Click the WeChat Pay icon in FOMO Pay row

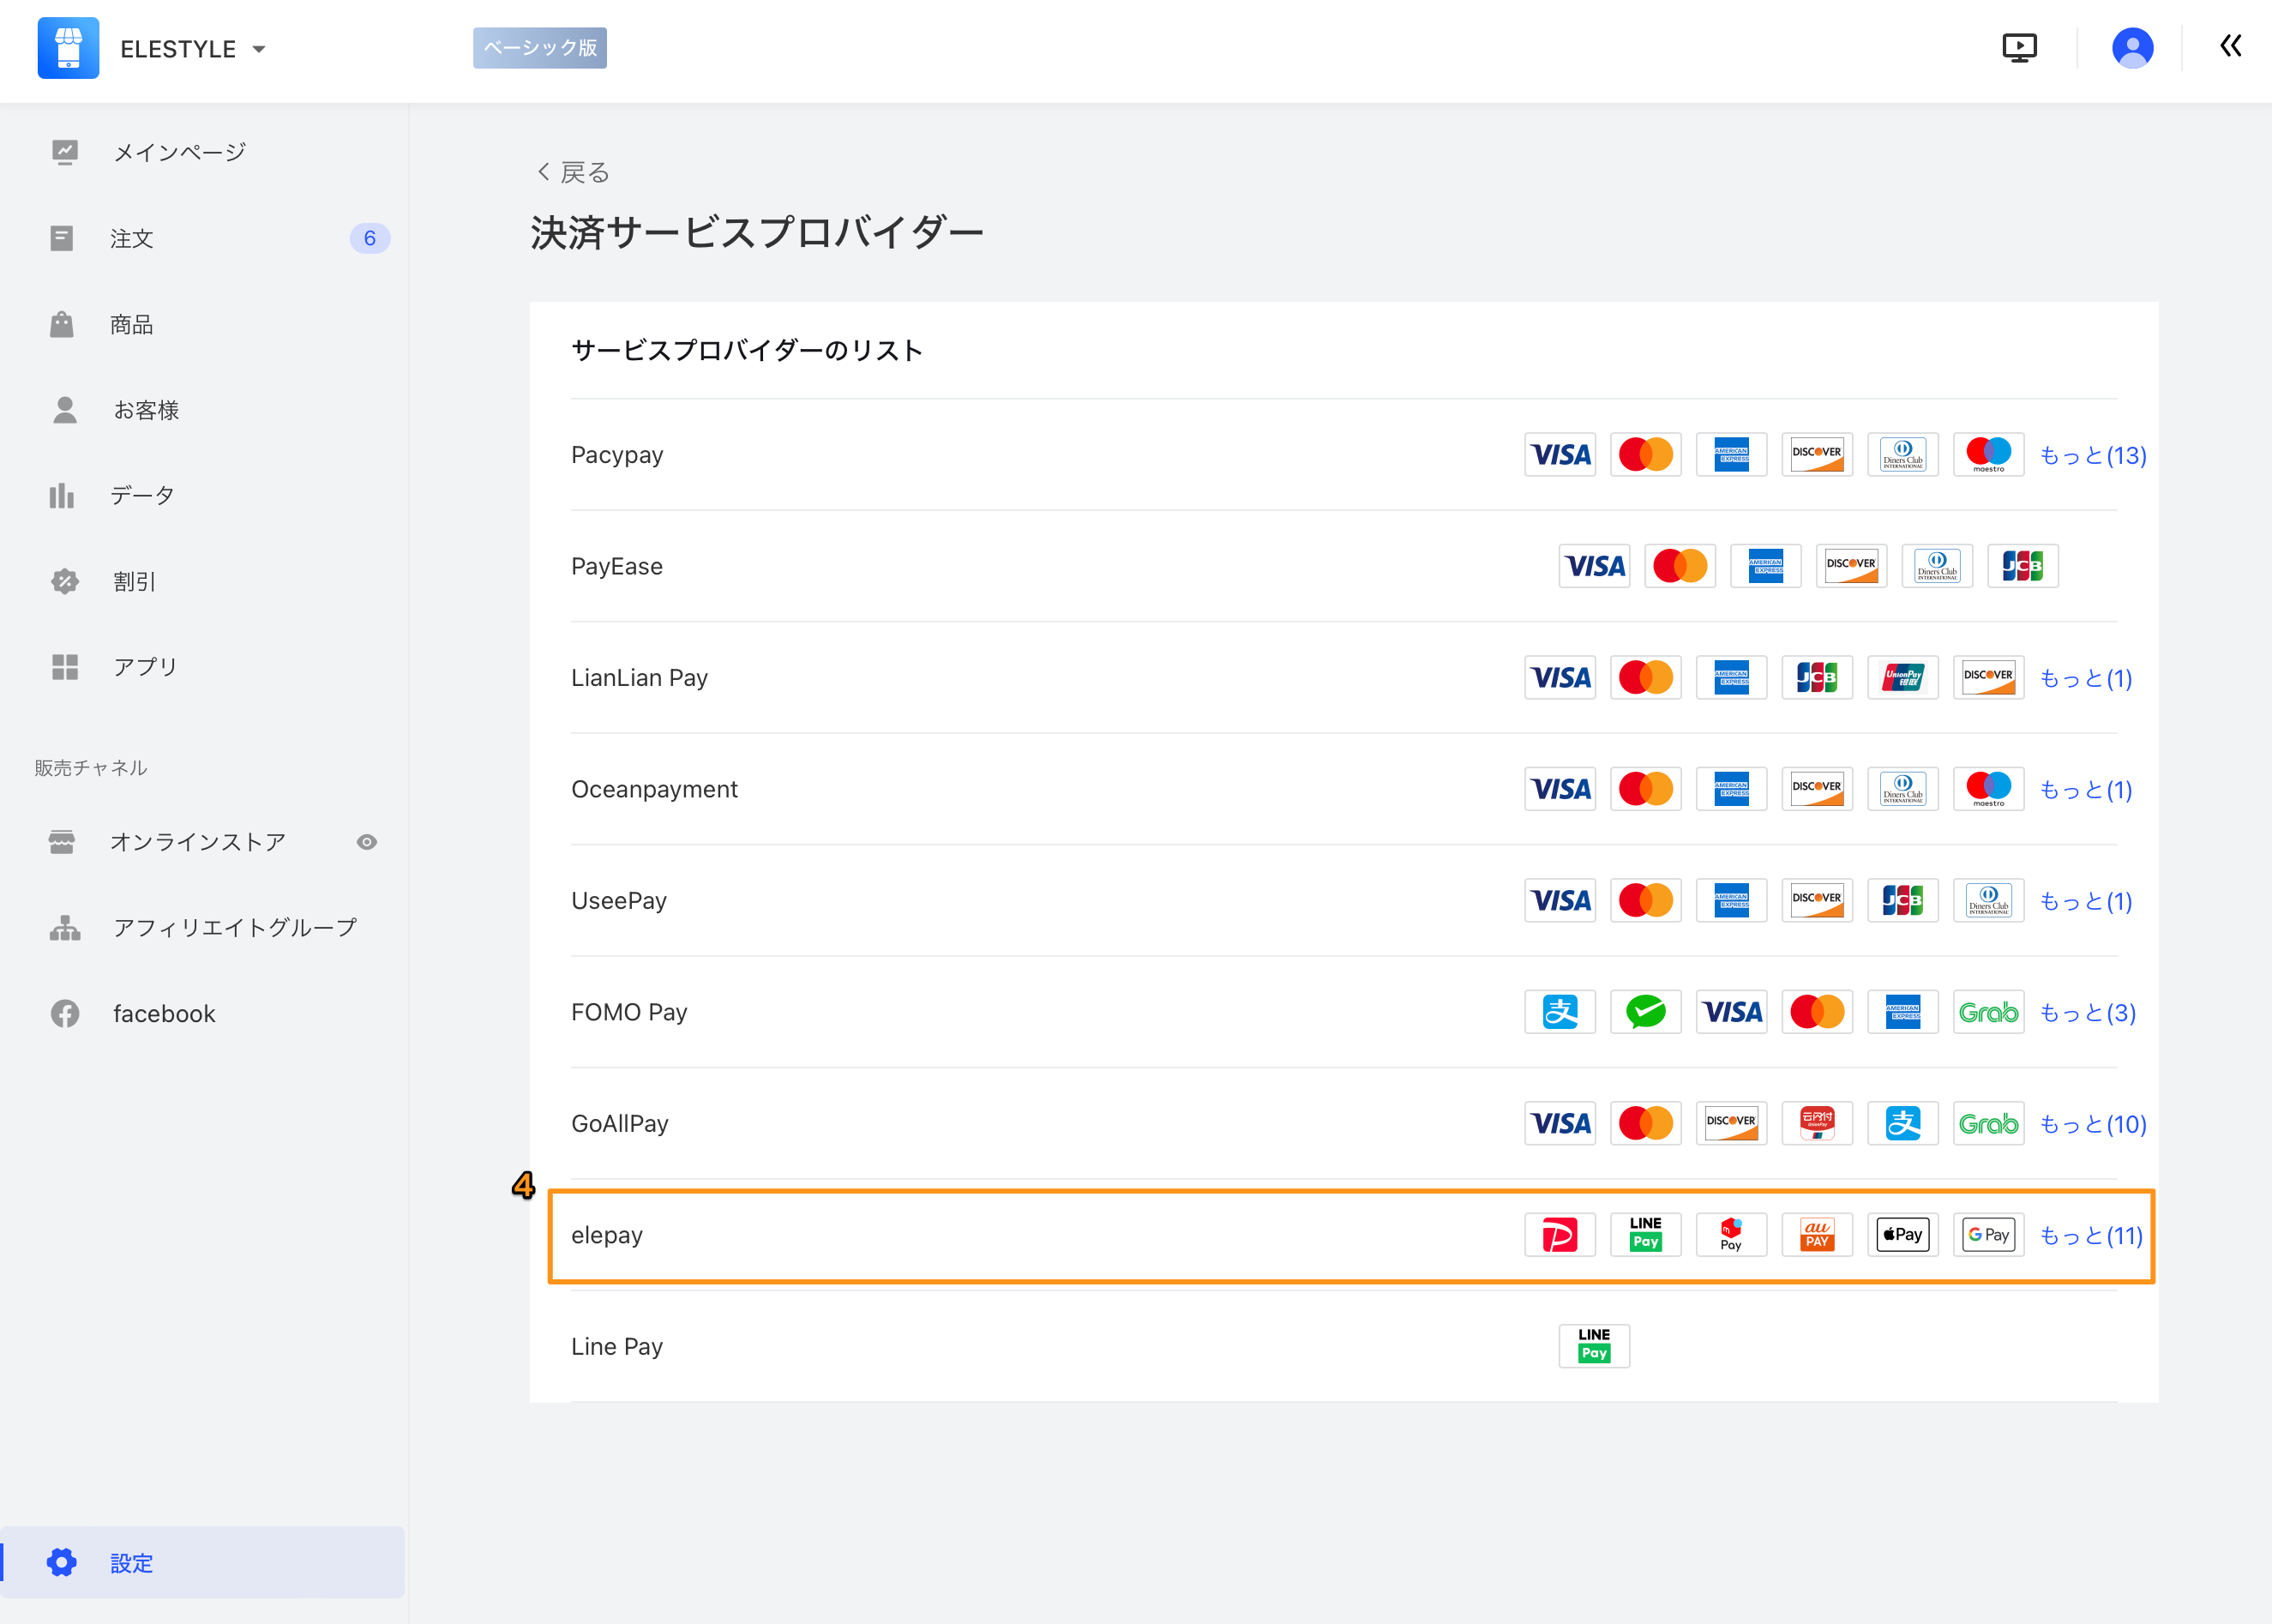[1645, 1012]
